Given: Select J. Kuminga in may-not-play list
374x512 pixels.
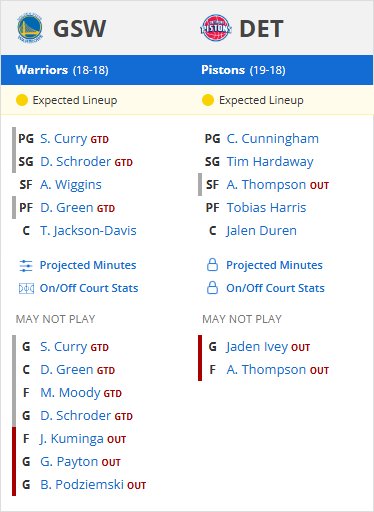Looking at the screenshot, I should tap(72, 439).
